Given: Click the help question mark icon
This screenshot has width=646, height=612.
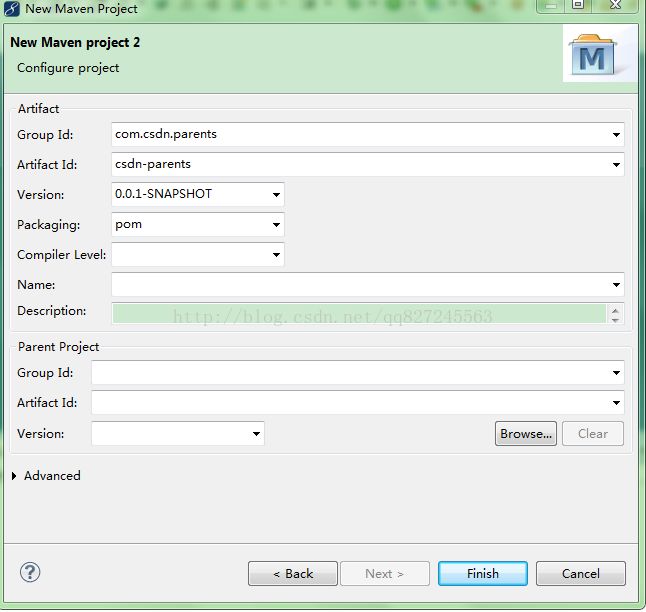Looking at the screenshot, I should click(x=30, y=572).
